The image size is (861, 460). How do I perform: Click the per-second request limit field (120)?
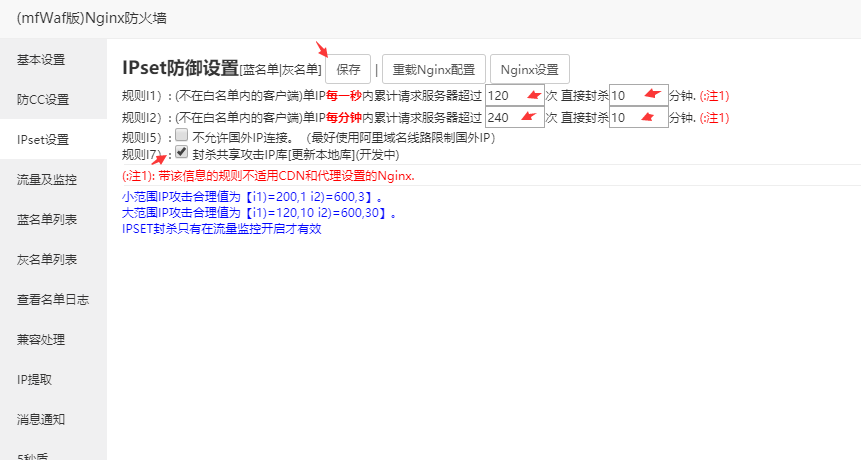[515, 96]
